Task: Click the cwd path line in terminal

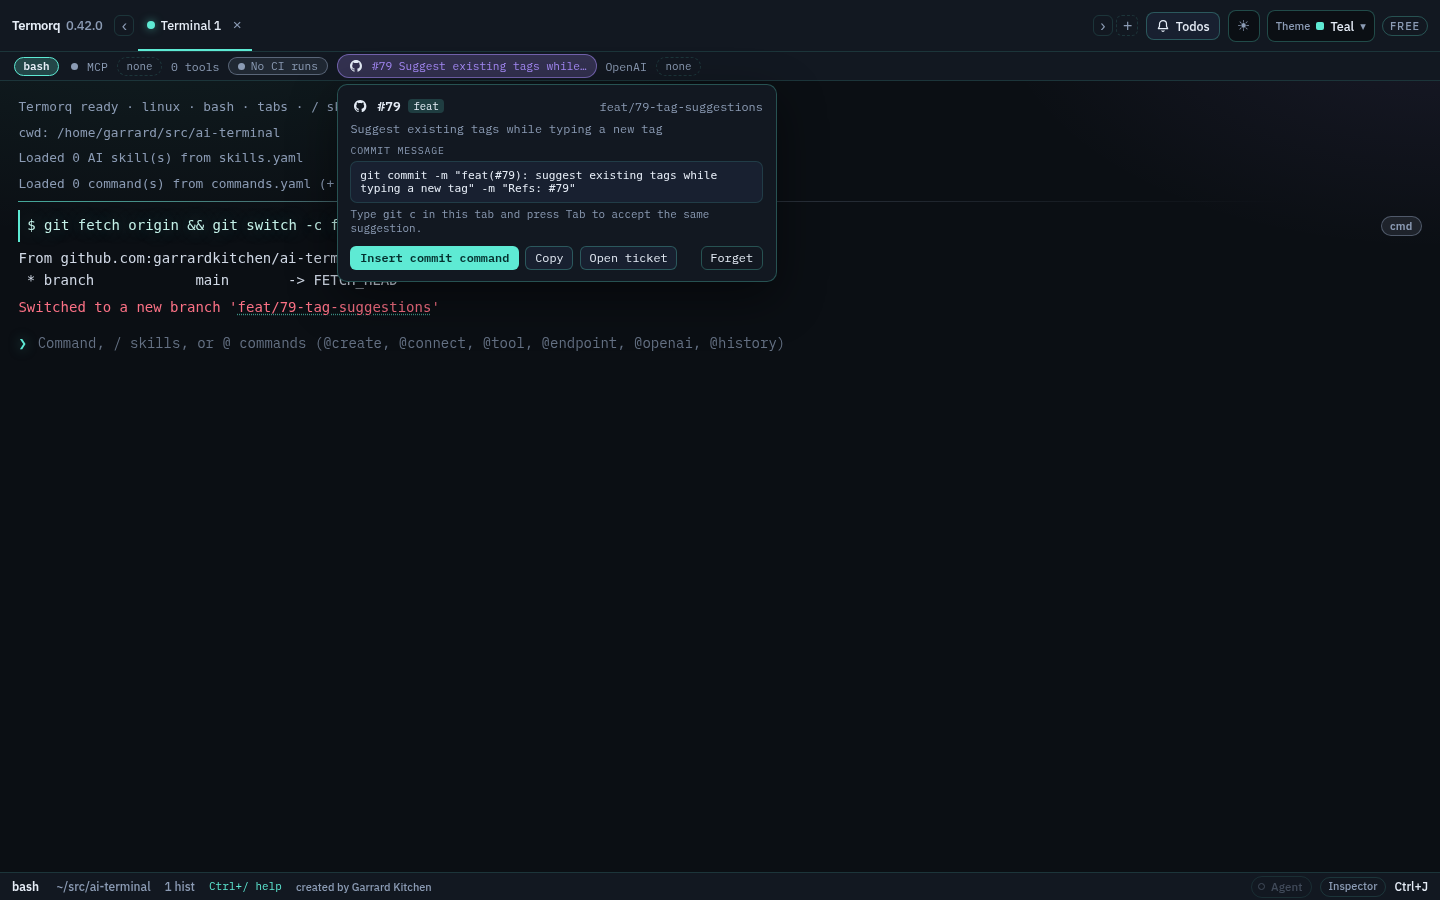Action: coord(149,133)
